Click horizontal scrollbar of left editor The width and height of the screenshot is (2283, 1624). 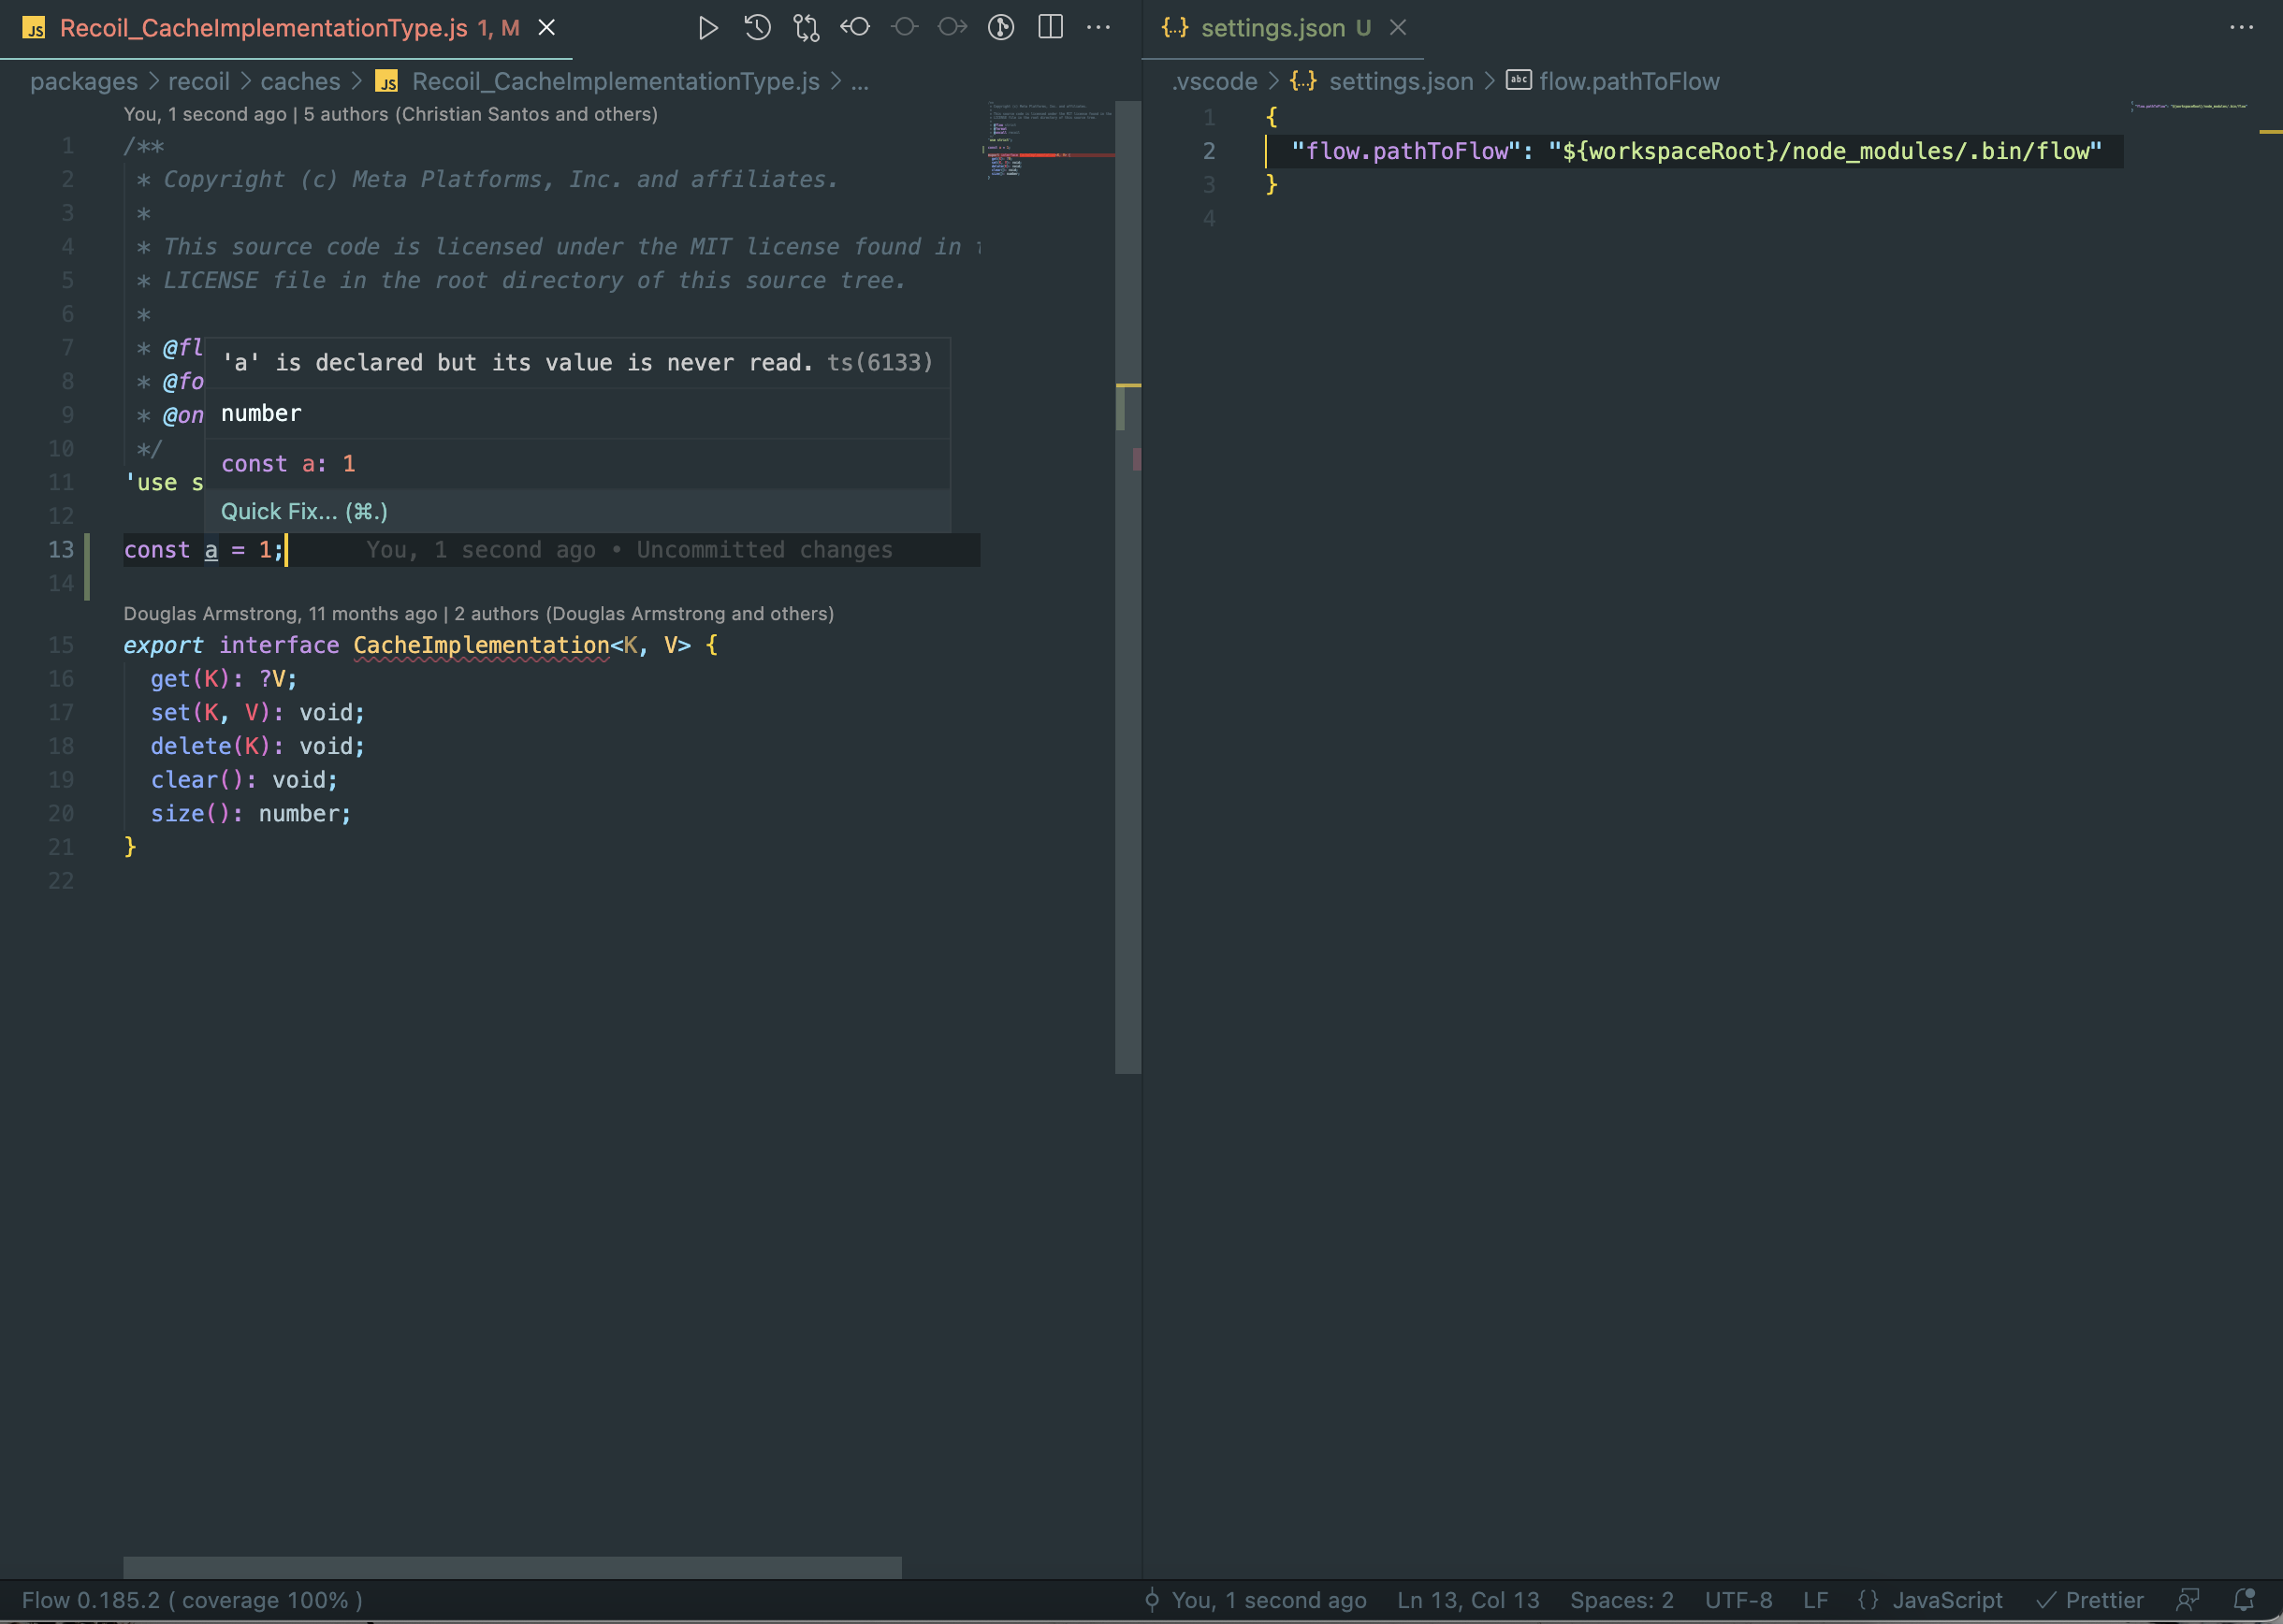coord(512,1566)
